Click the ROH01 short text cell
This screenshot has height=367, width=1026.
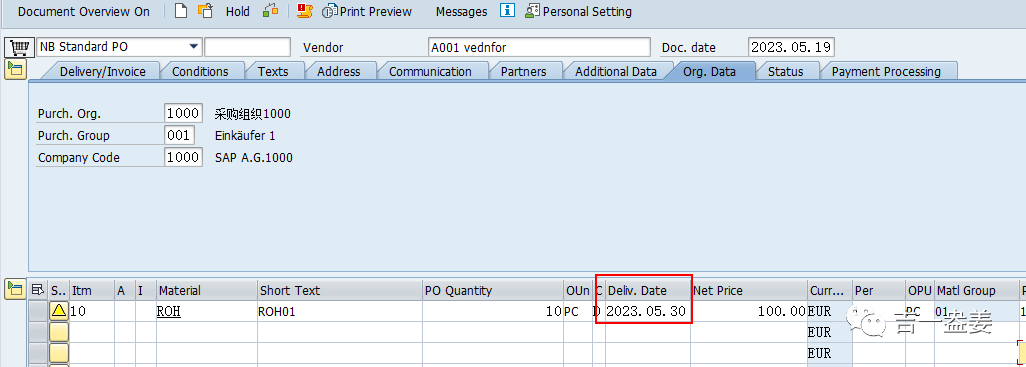340,311
